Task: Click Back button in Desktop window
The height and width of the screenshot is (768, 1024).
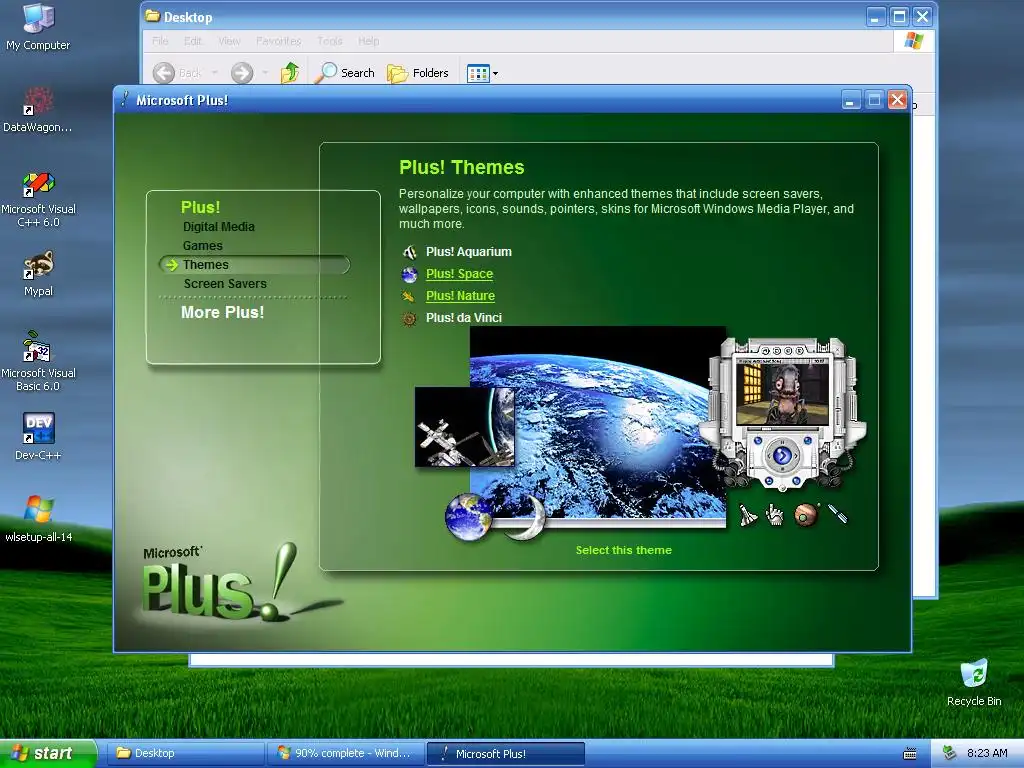Action: pyautogui.click(x=178, y=73)
